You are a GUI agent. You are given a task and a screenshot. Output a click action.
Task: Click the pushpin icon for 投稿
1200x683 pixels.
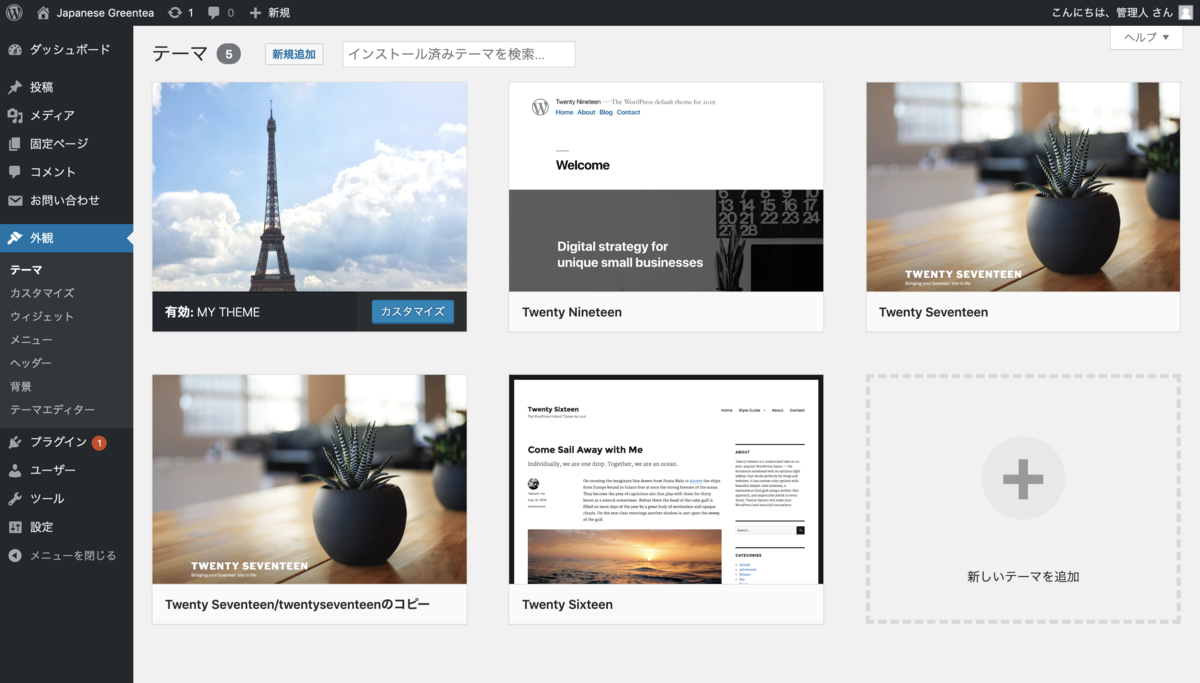pos(15,88)
